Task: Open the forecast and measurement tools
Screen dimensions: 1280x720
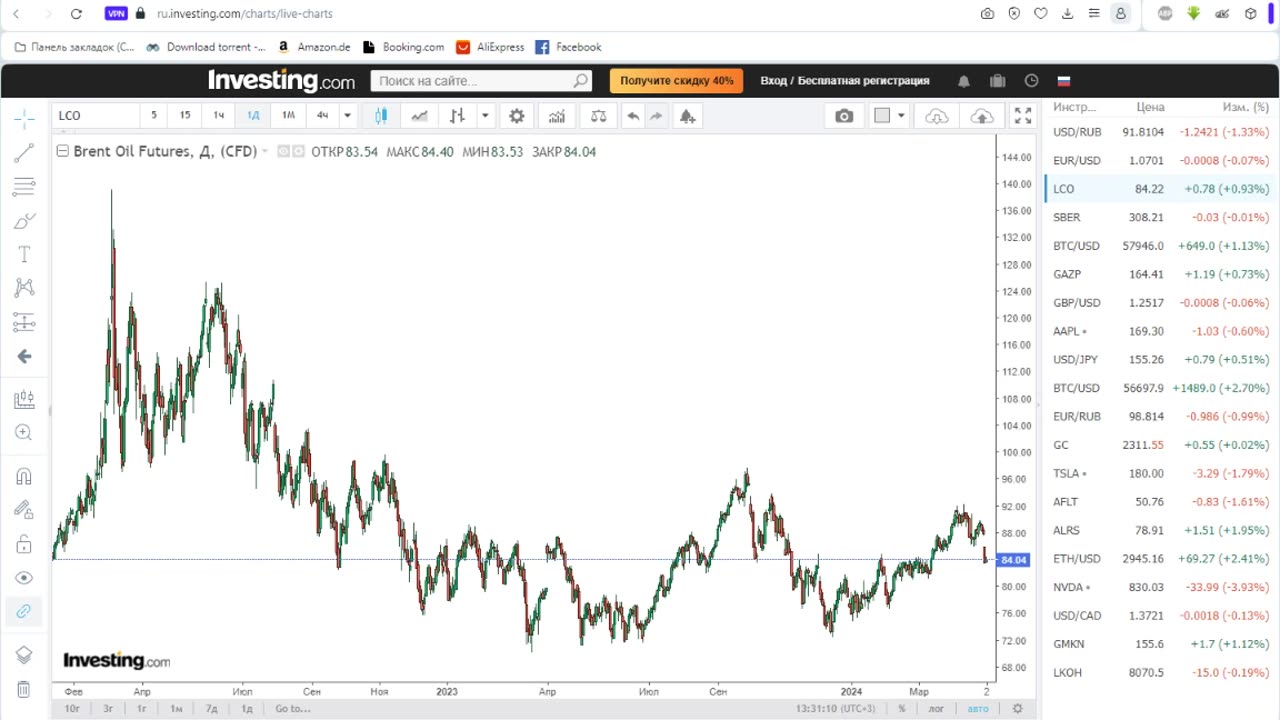Action: pyautogui.click(x=24, y=322)
